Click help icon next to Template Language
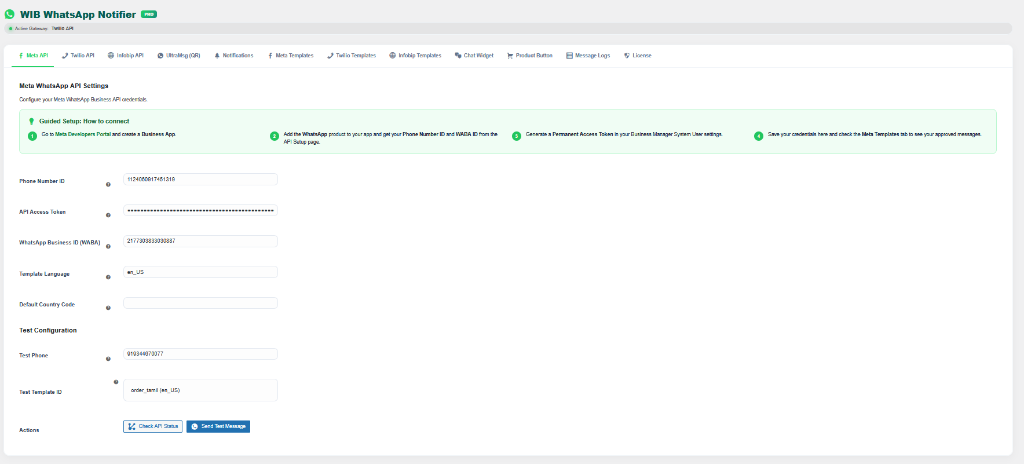 pos(108,277)
